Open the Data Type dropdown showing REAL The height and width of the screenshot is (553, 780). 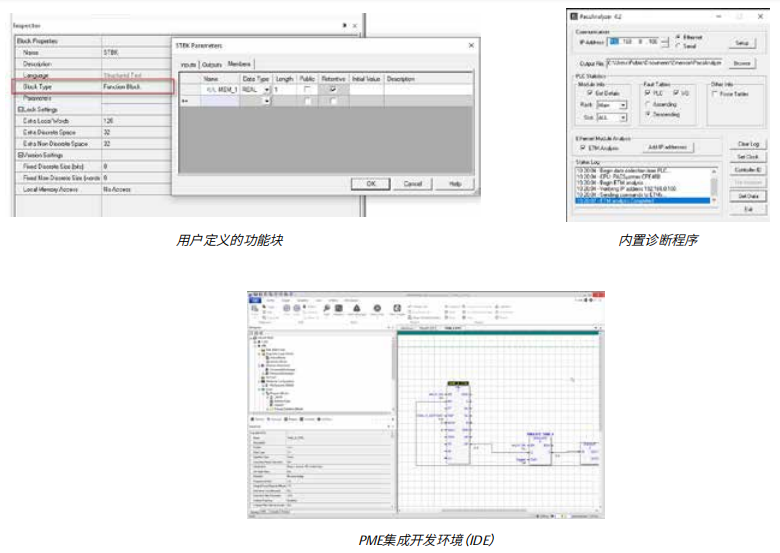267,90
